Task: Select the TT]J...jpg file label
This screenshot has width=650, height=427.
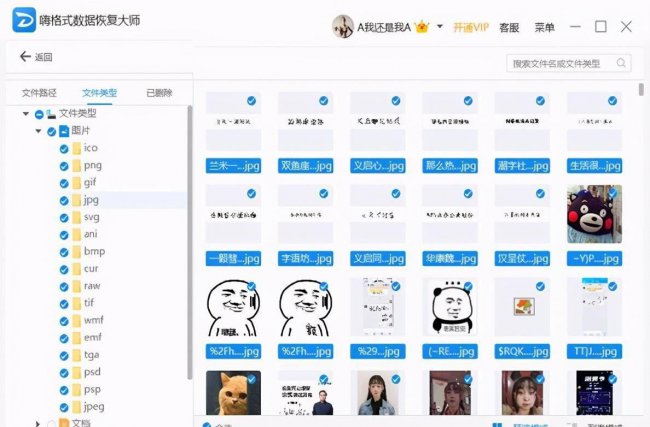Action: pyautogui.click(x=594, y=352)
